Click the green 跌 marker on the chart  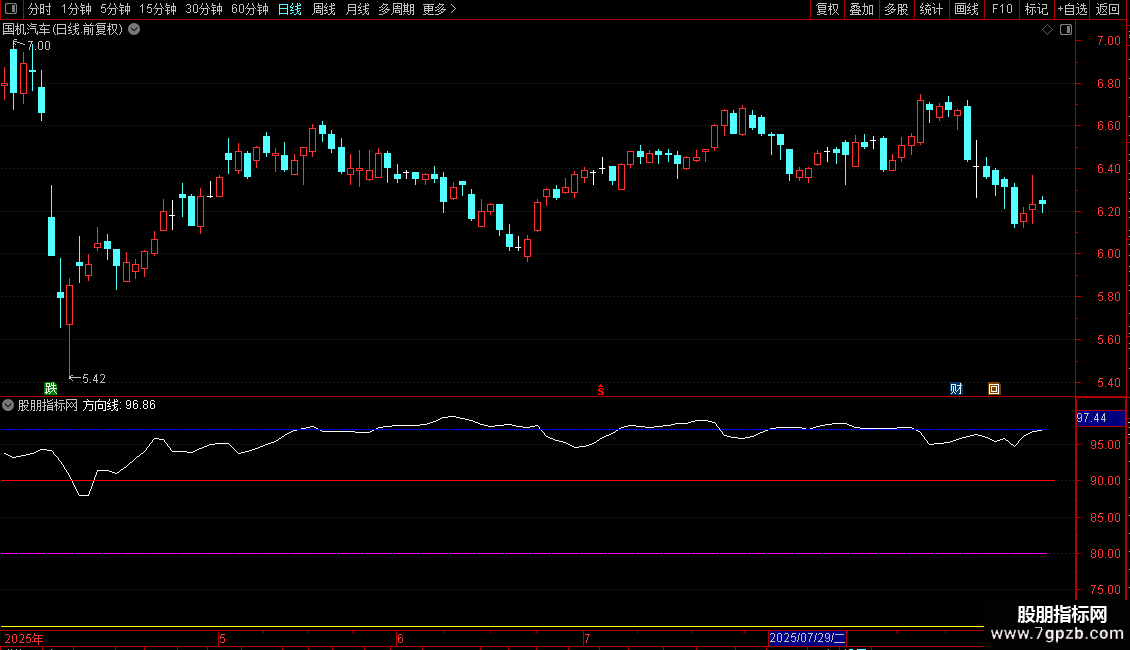tap(50, 389)
